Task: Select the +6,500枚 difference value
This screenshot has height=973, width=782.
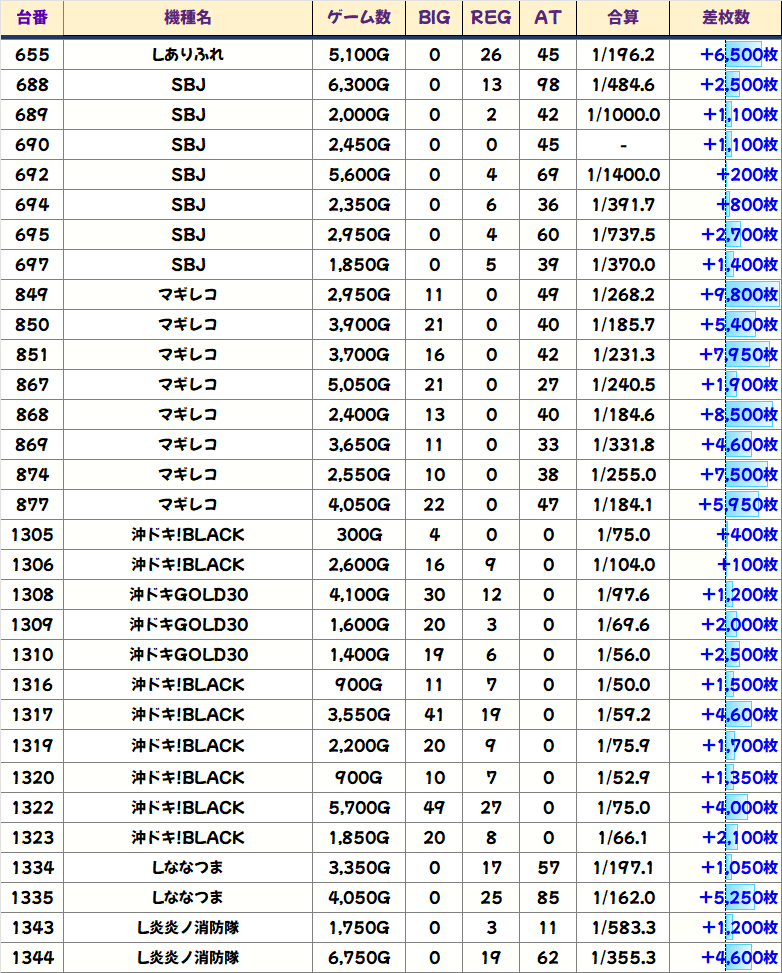Action: click(x=739, y=55)
